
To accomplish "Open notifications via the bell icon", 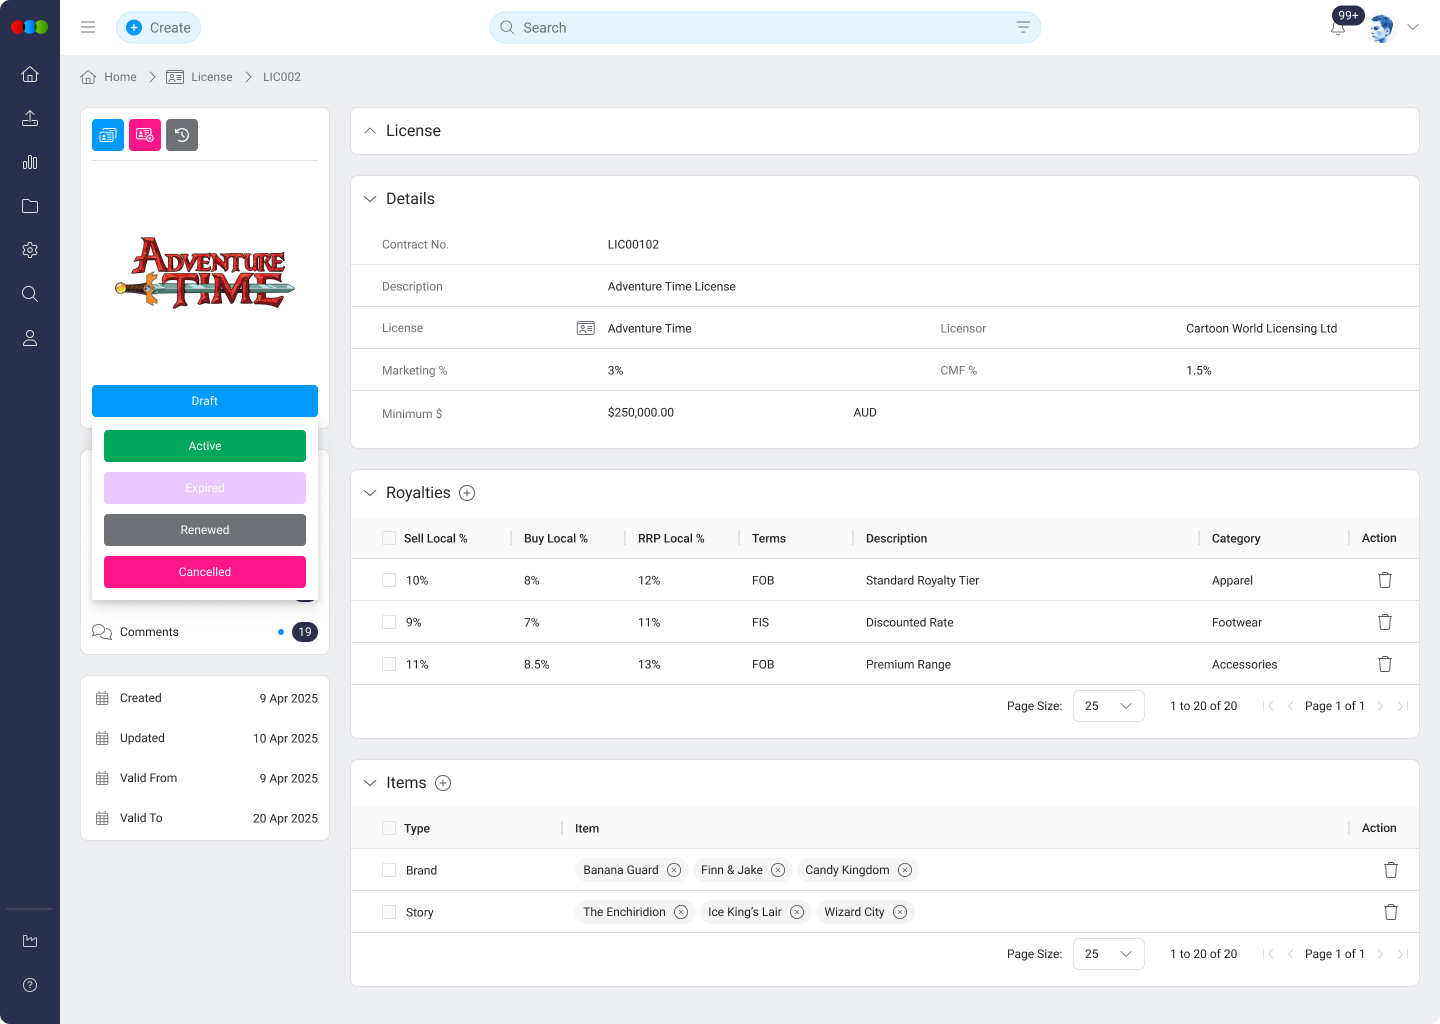I will (x=1338, y=28).
